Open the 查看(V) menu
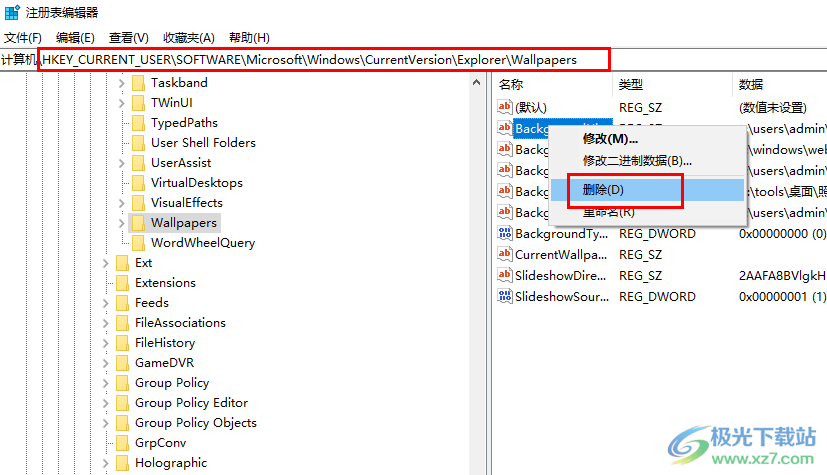This screenshot has height=475, width=827. tap(129, 38)
